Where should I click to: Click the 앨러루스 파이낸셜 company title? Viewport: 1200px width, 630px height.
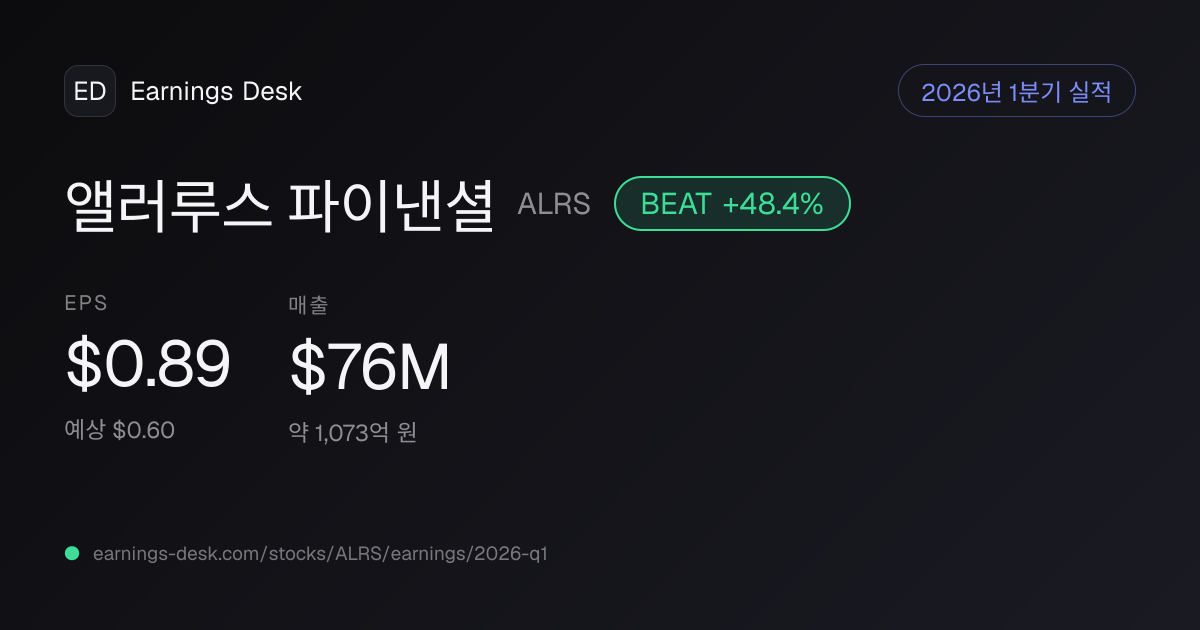[280, 204]
